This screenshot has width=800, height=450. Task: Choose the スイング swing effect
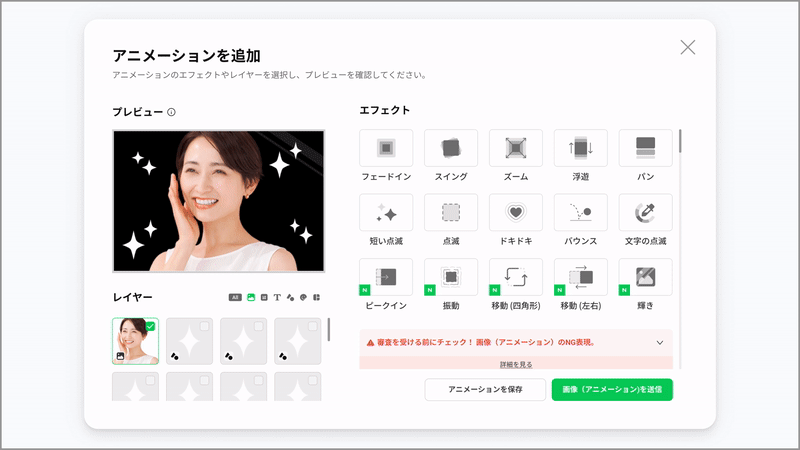[x=451, y=148]
